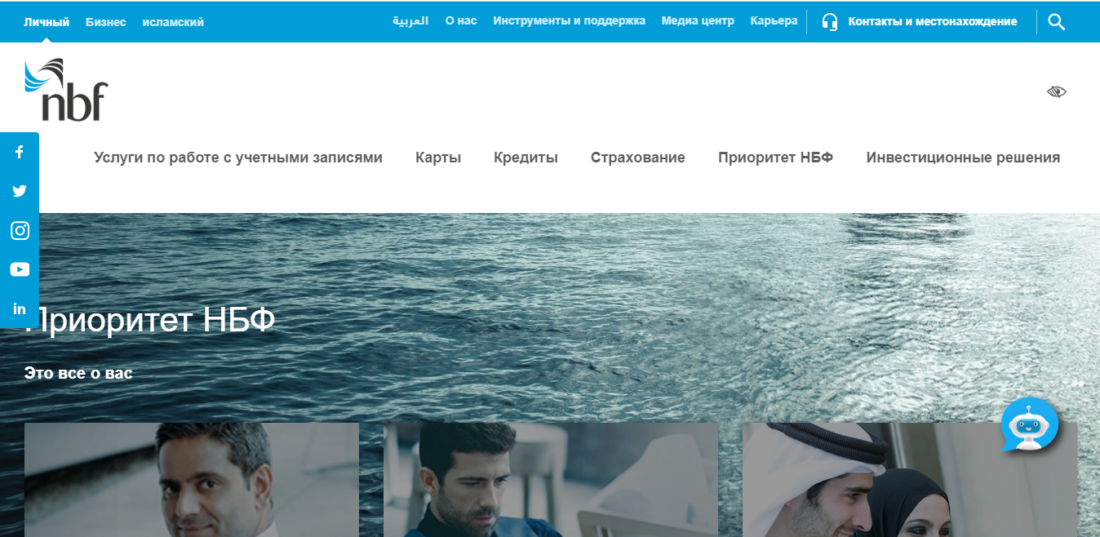Switch to the Бизнес tab
The height and width of the screenshot is (537, 1100).
coord(106,22)
